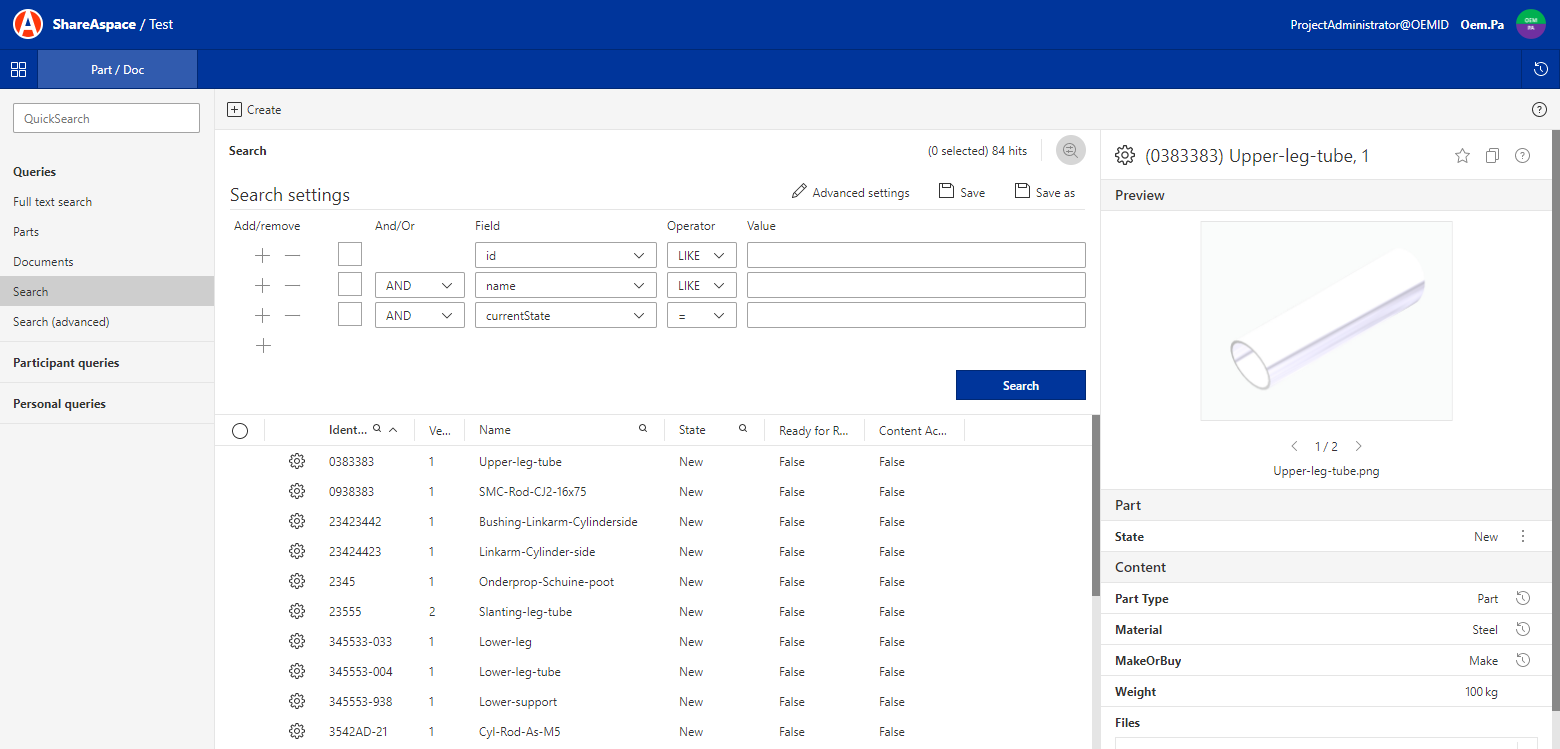Open the Field dropdown showing name

pos(565,286)
